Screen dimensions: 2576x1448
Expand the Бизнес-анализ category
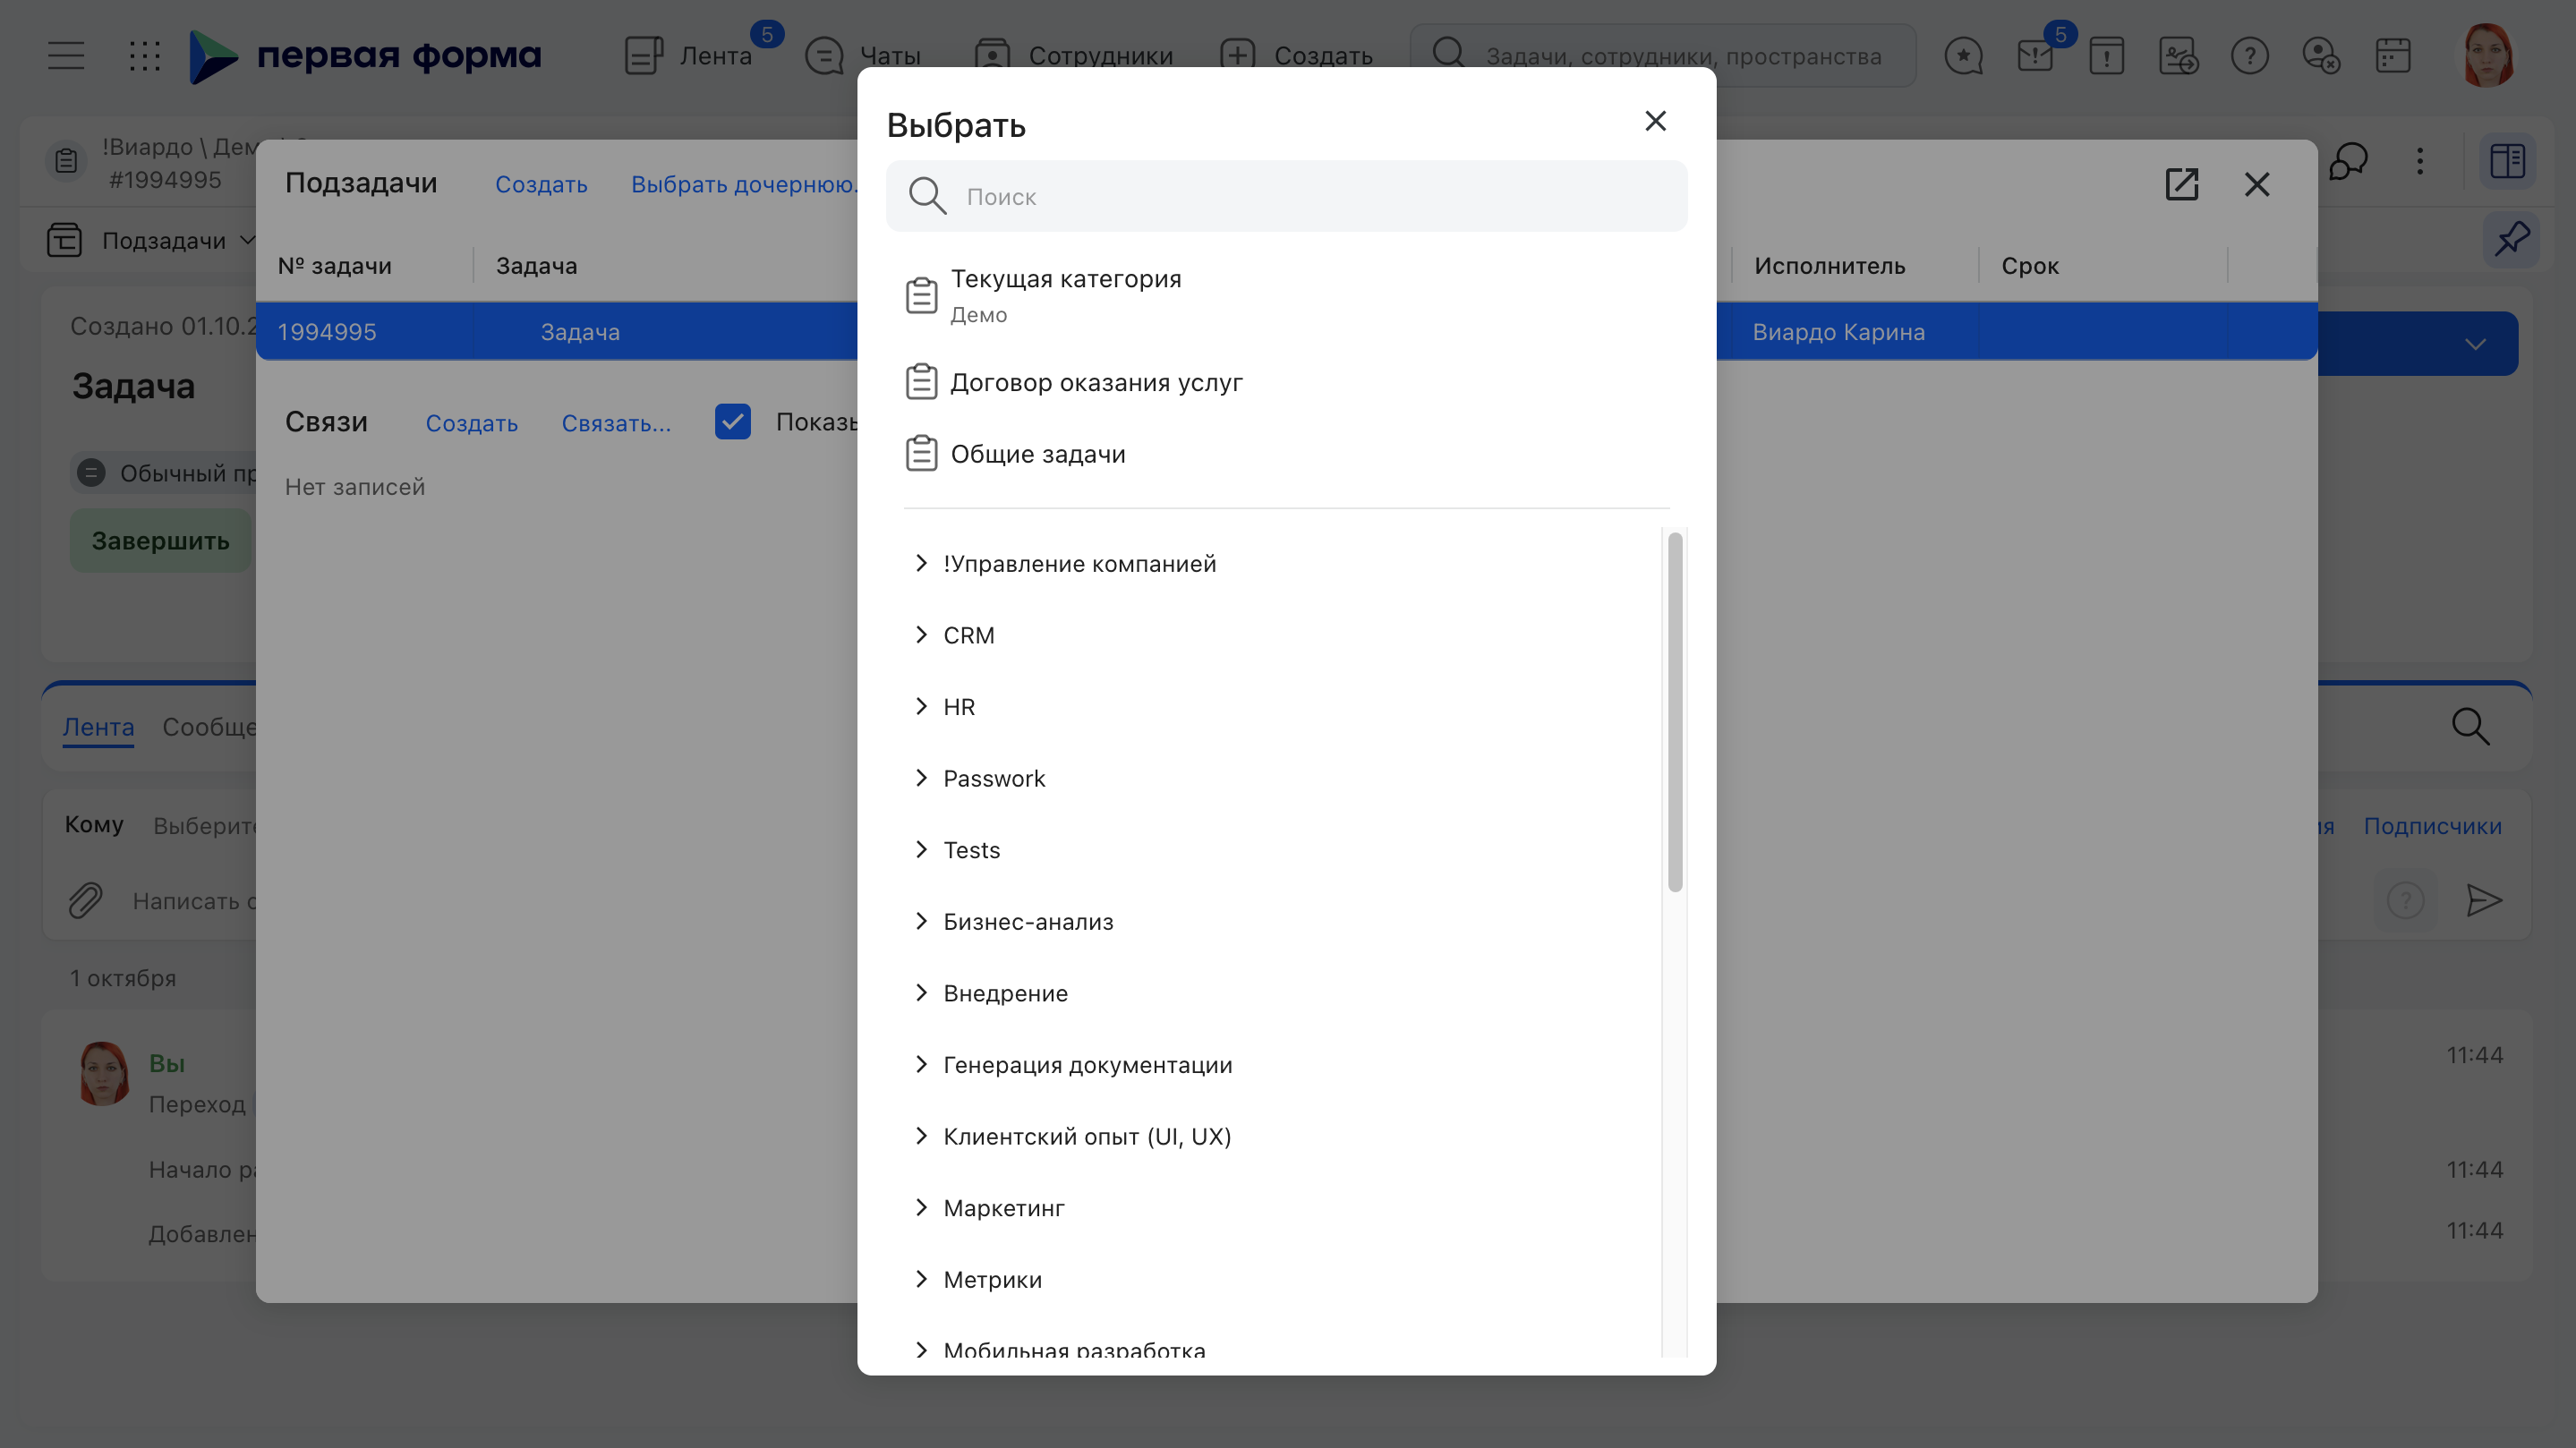click(x=920, y=921)
